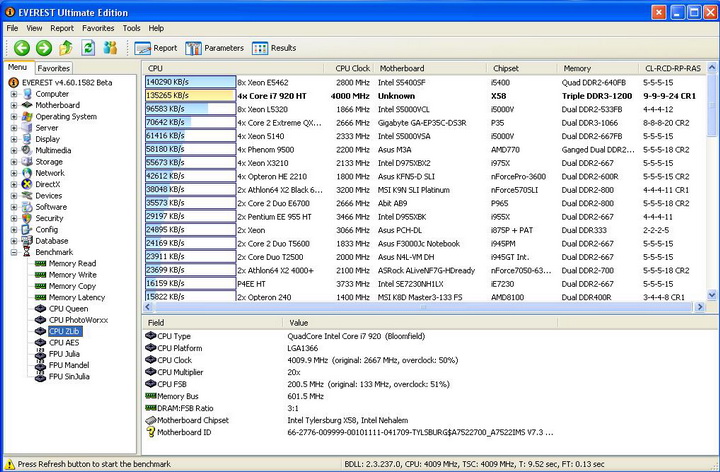Screen dimensions: 720x472
Task: Select the Multimedia tree icon
Action: coord(27,150)
